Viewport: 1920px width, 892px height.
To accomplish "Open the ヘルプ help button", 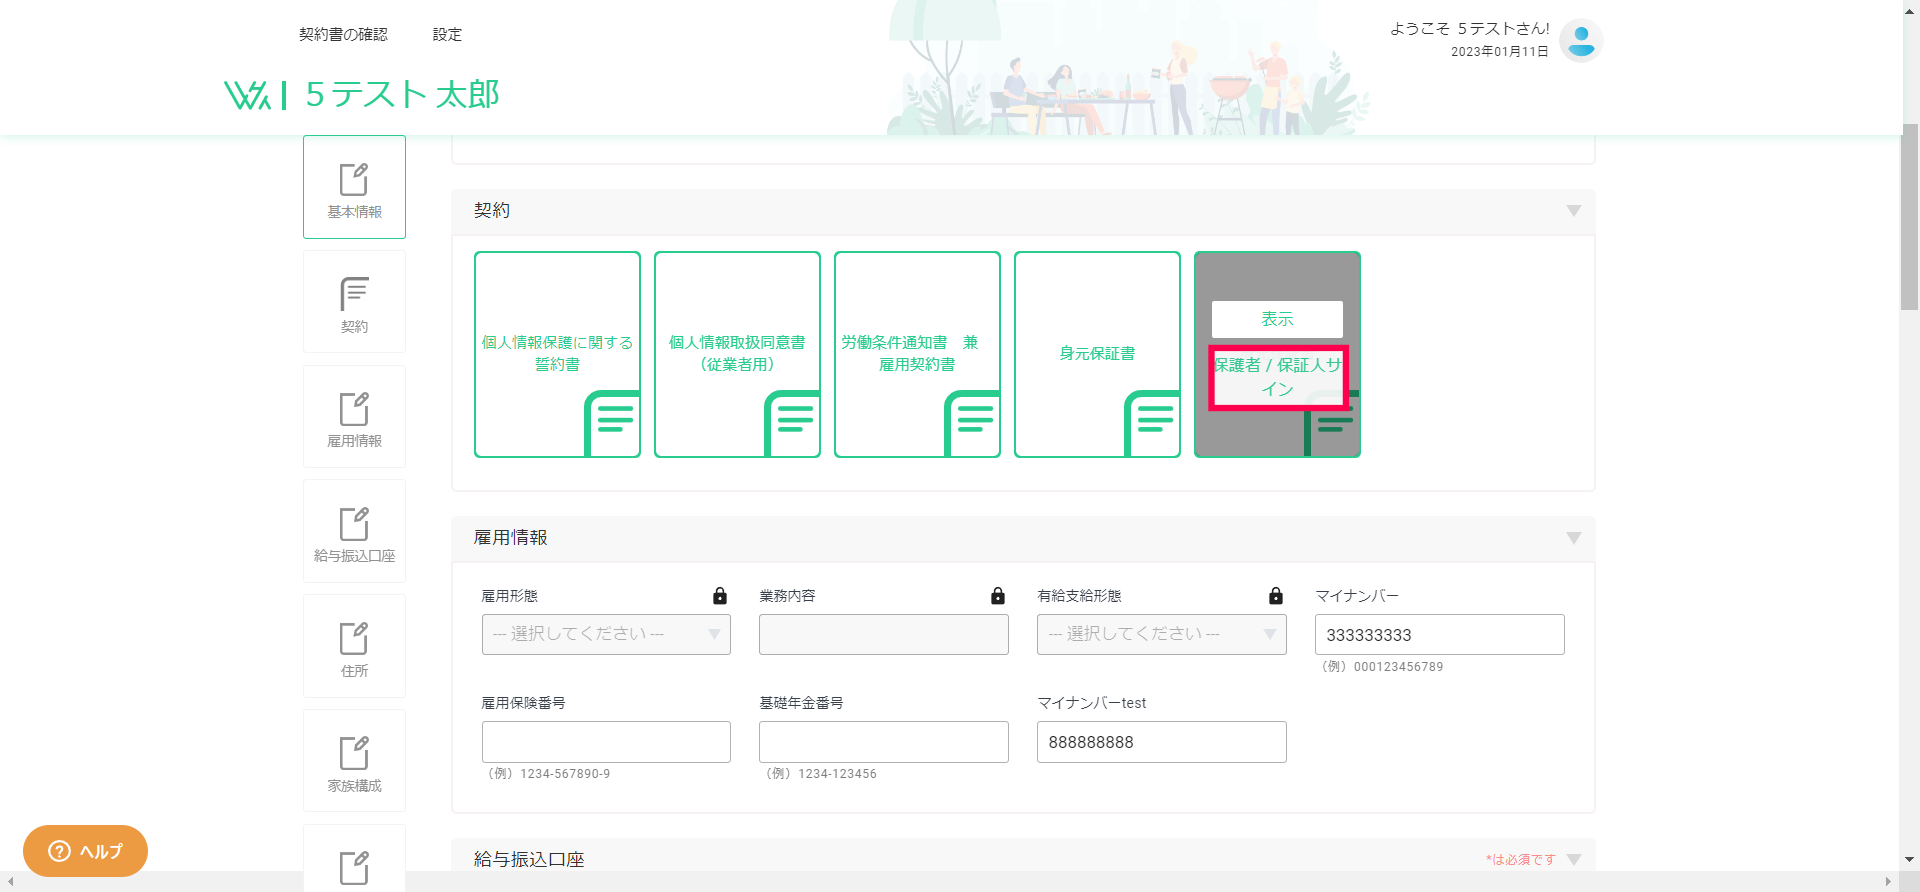I will click(86, 851).
